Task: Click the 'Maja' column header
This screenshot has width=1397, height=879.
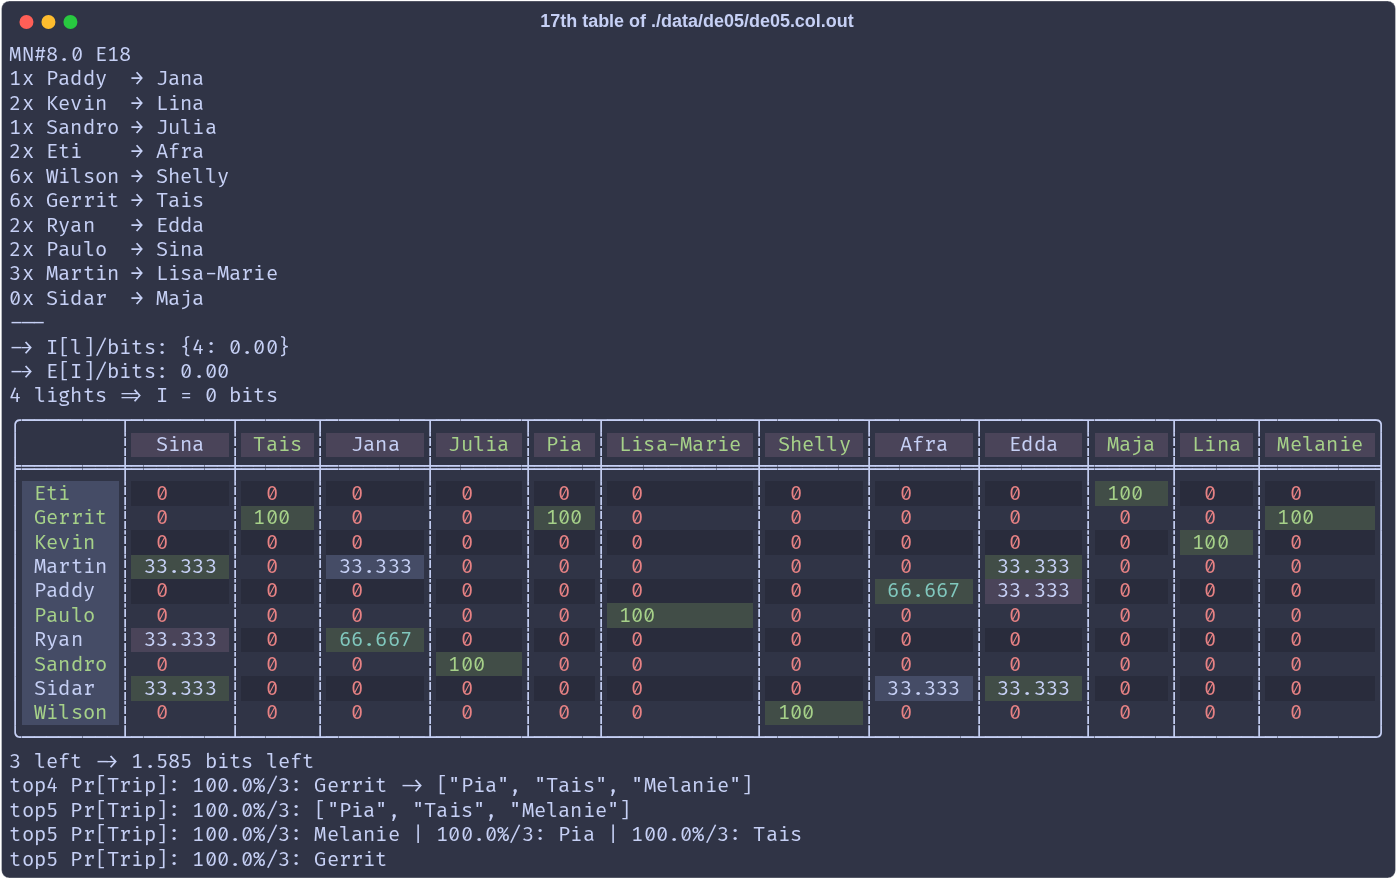Action: point(1131,444)
